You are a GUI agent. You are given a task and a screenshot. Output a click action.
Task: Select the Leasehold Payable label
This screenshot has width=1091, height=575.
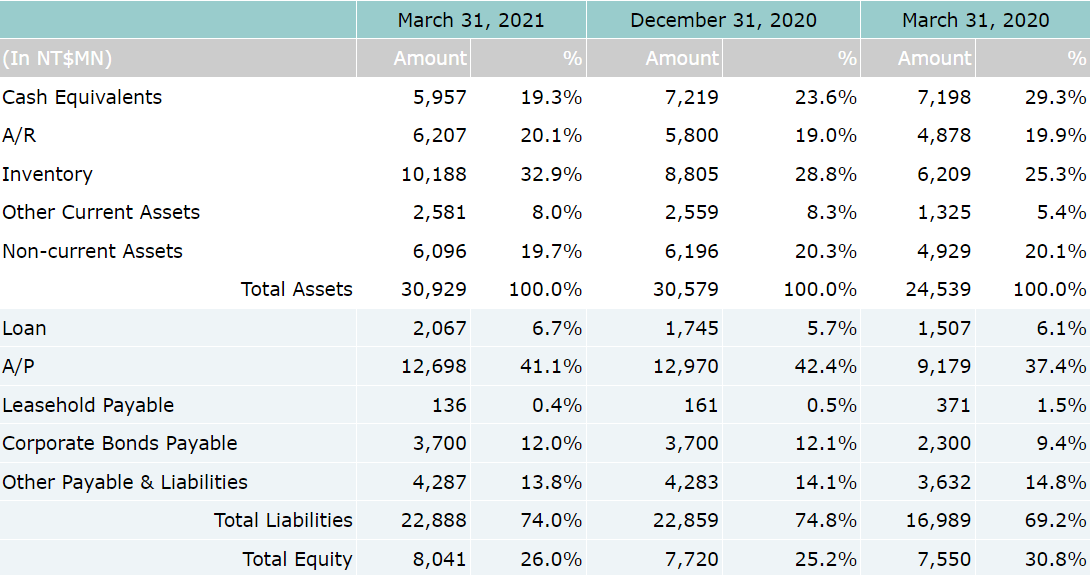pos(88,405)
